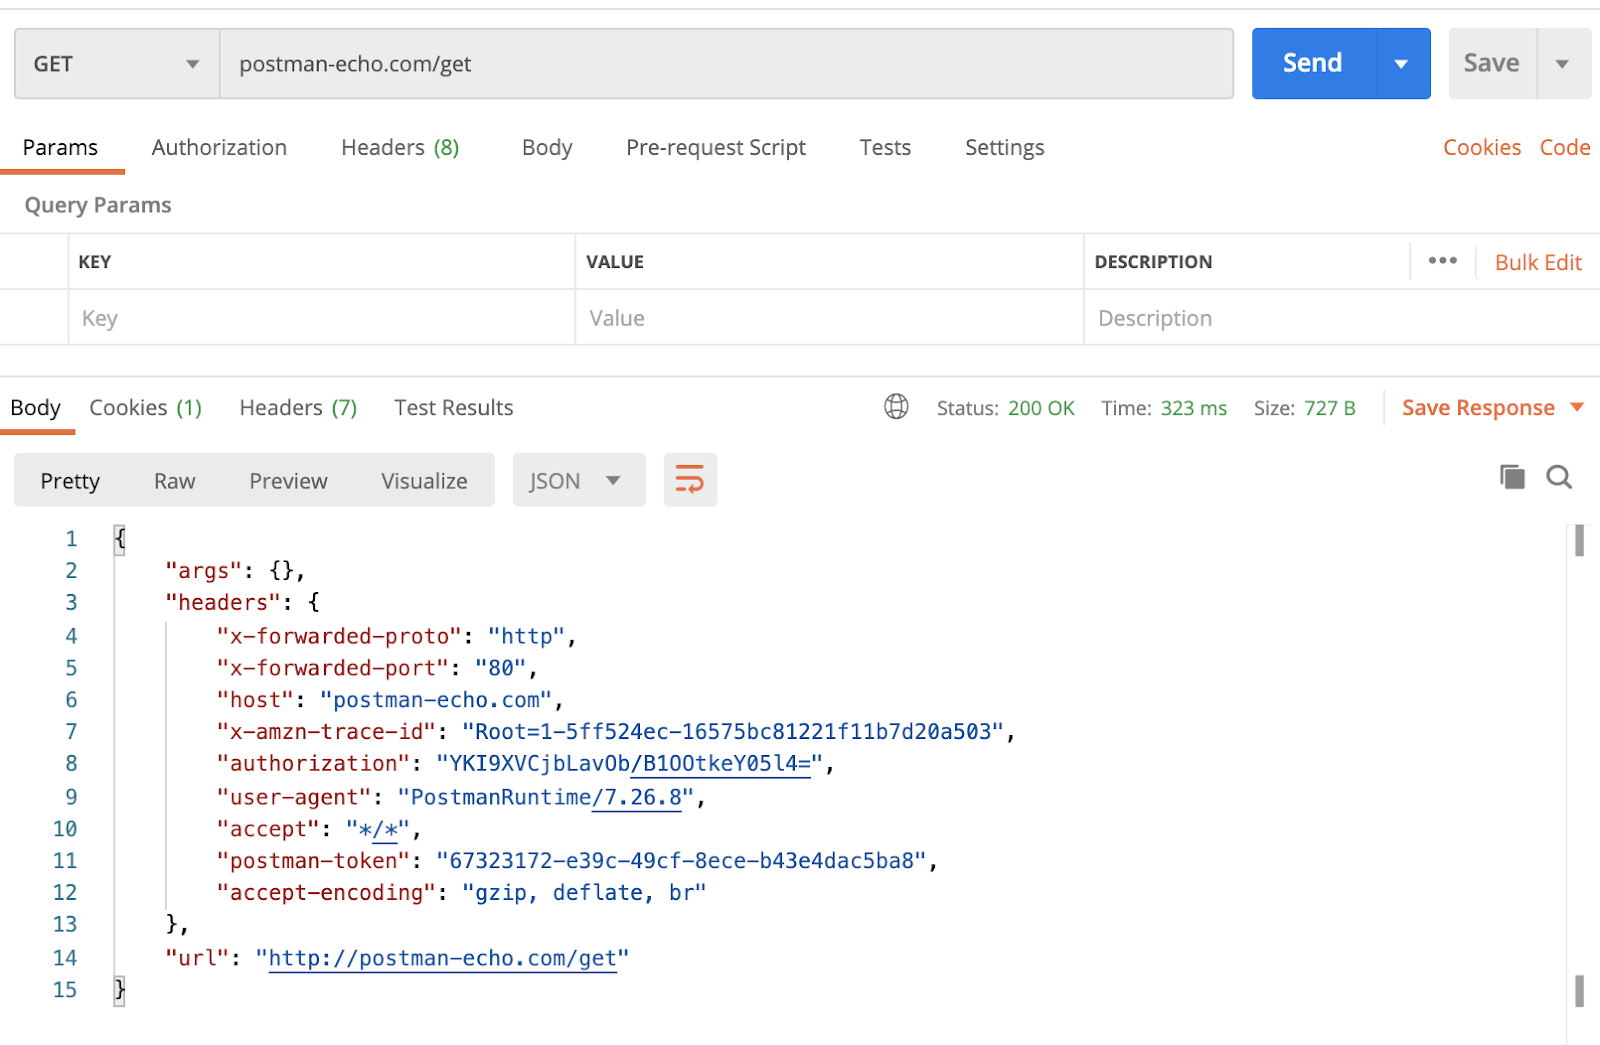Open the Test Results tab
1600x1045 pixels.
tap(454, 408)
